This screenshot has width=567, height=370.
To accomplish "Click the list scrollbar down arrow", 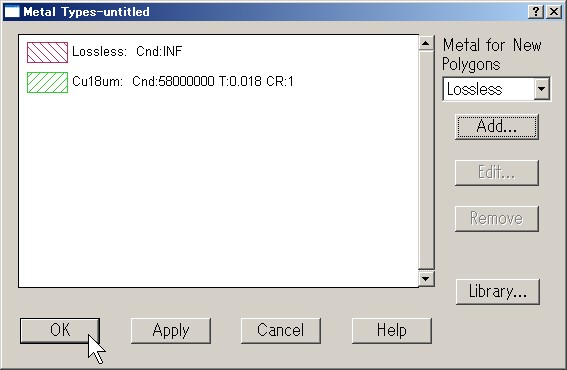I will pyautogui.click(x=426, y=278).
